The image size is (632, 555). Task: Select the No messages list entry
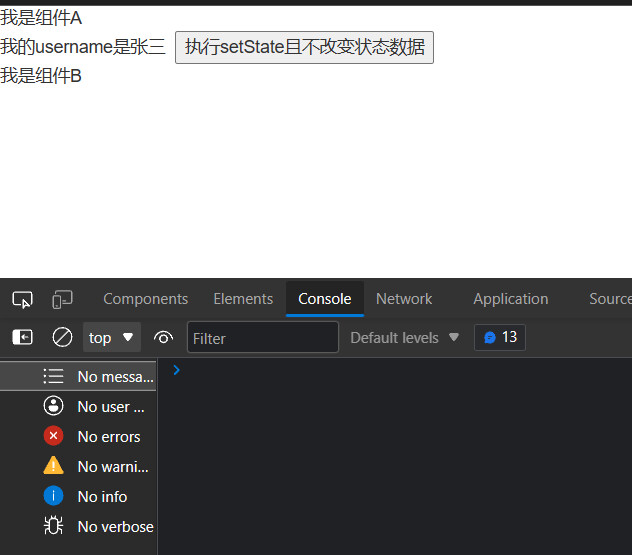(x=98, y=377)
